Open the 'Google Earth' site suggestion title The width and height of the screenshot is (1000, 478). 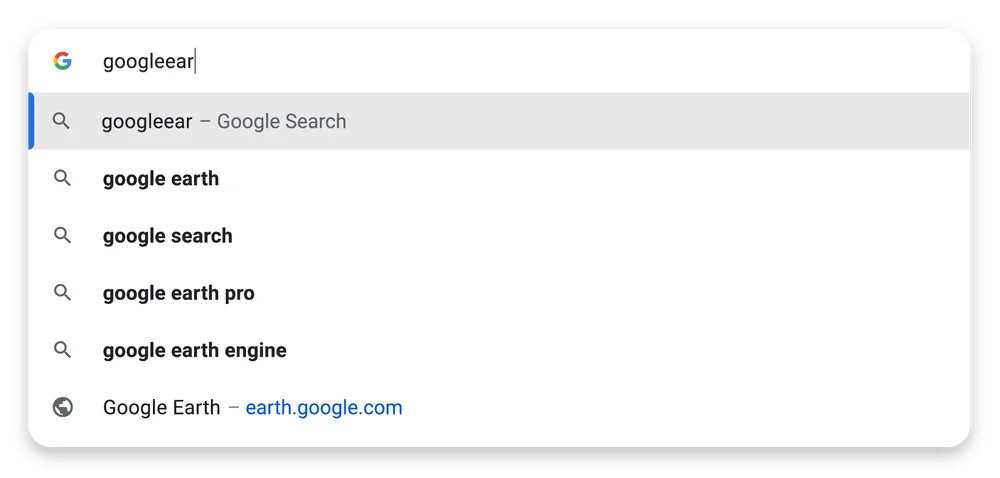coord(161,408)
